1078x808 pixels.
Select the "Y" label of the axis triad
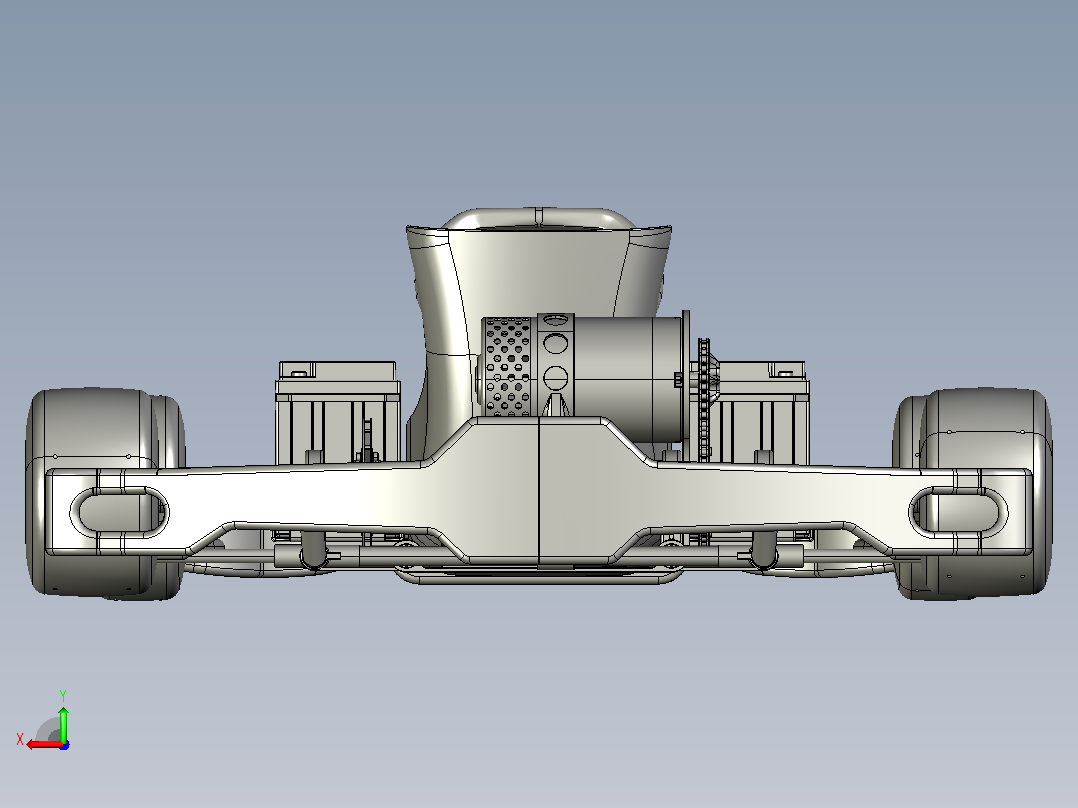pyautogui.click(x=63, y=696)
